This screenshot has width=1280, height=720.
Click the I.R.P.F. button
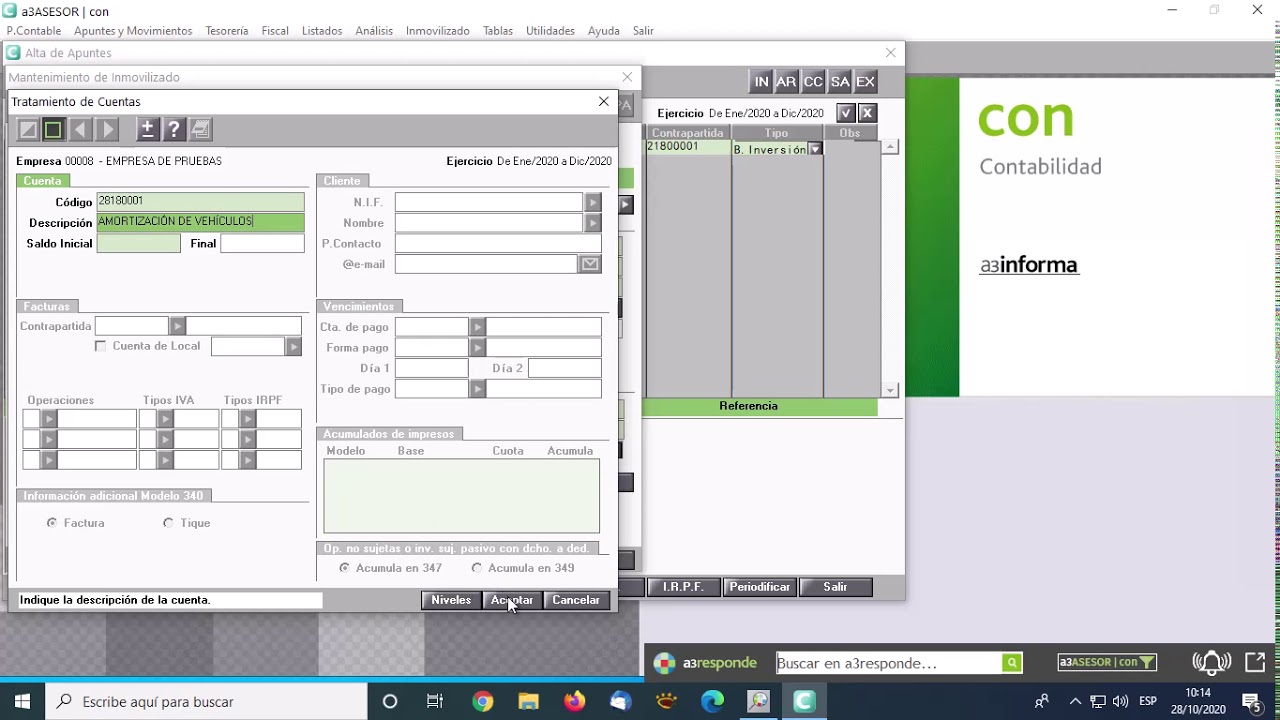[x=683, y=587]
